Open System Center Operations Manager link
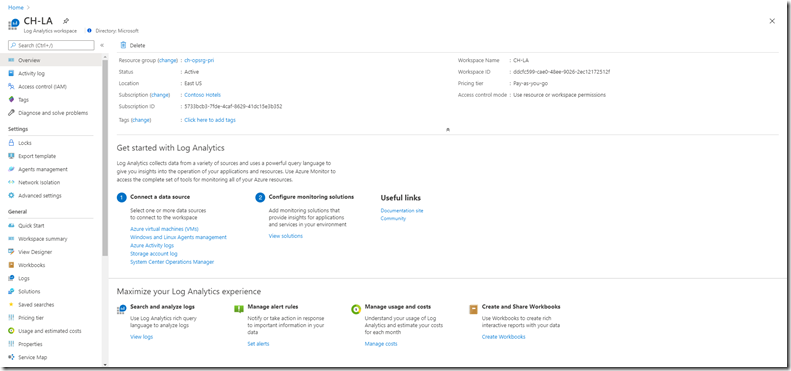 [172, 262]
